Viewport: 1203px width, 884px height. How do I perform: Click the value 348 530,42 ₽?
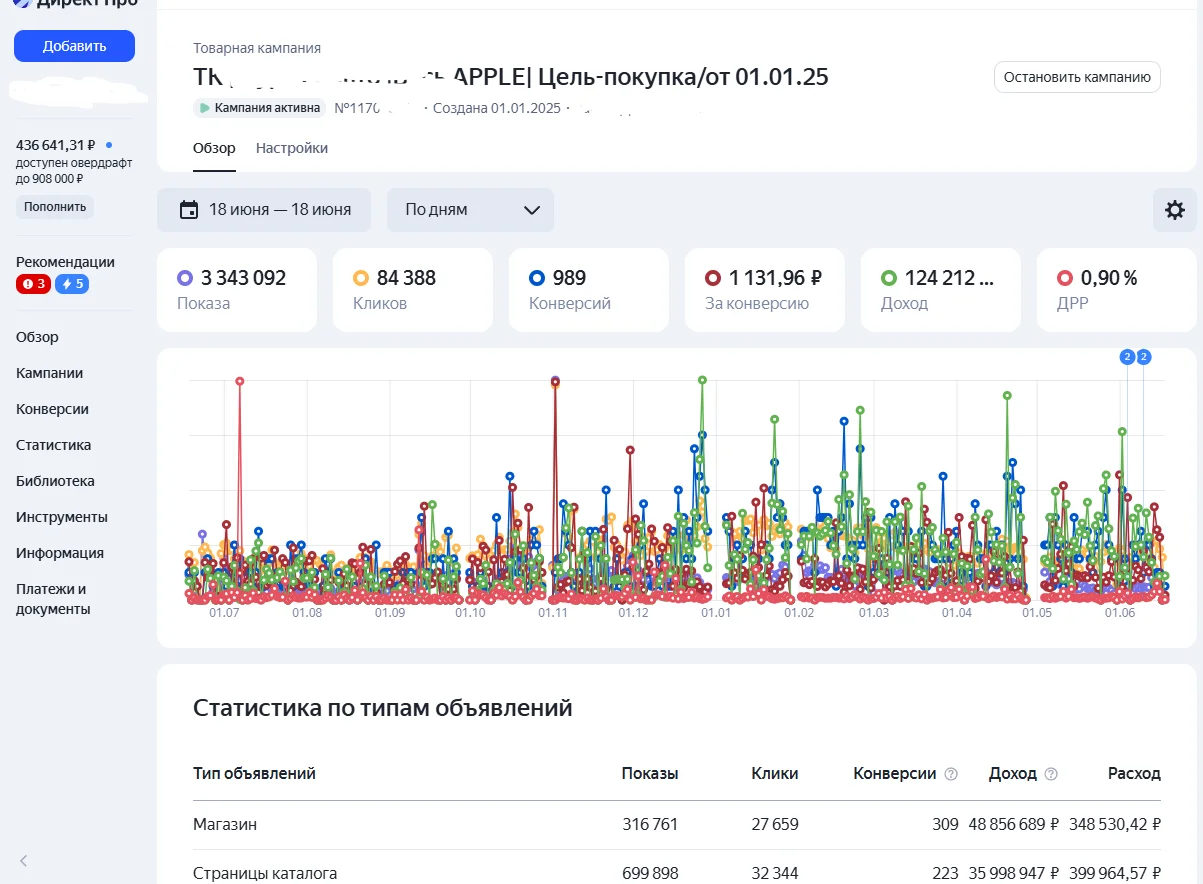click(1114, 825)
